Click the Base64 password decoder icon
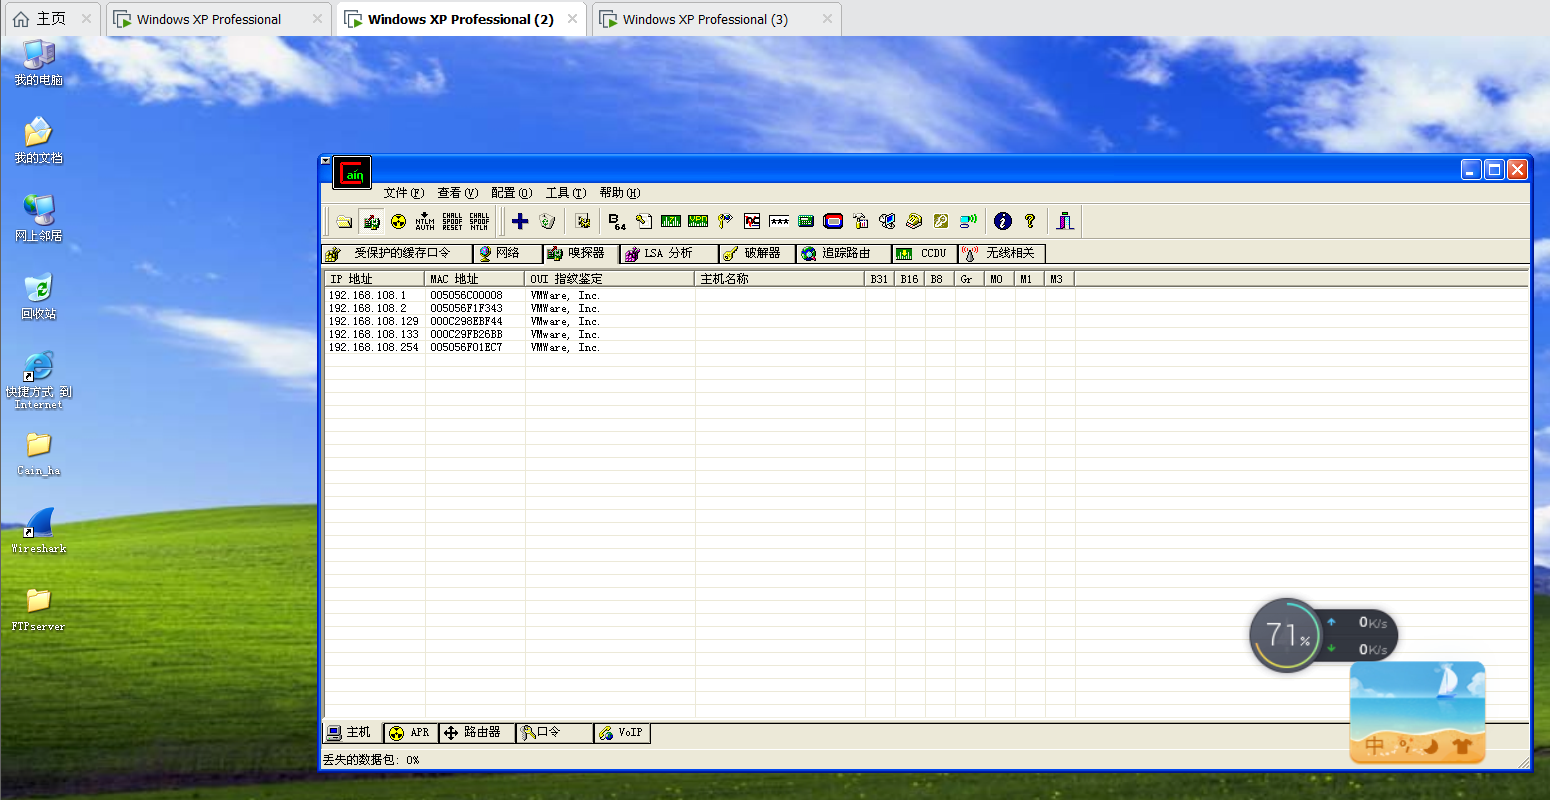1550x800 pixels. click(x=617, y=221)
